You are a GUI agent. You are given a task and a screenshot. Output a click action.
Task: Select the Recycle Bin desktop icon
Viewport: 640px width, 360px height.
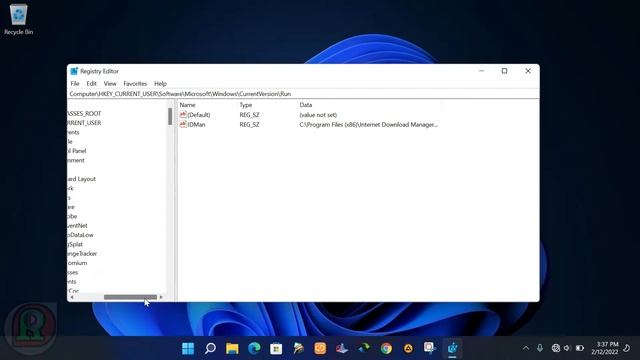(x=18, y=19)
